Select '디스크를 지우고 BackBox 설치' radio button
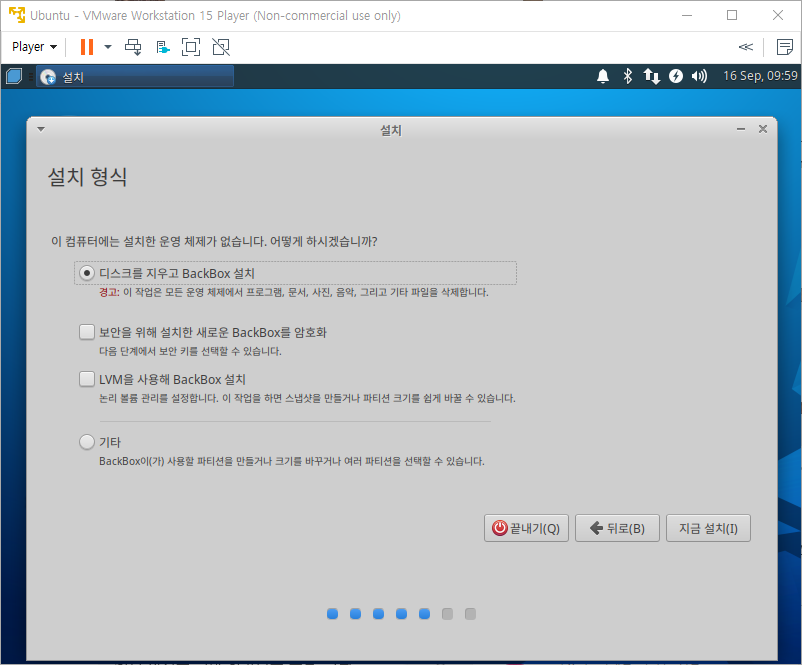The image size is (802, 665). [87, 273]
